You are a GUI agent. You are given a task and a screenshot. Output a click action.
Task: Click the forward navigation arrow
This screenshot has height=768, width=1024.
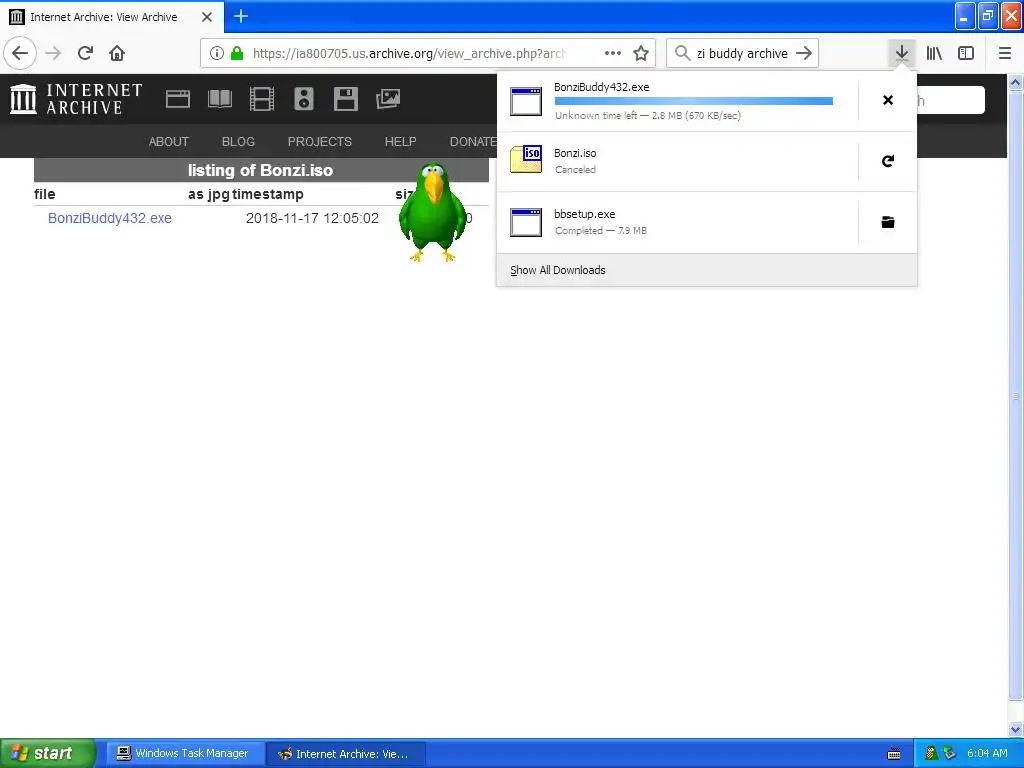54,53
